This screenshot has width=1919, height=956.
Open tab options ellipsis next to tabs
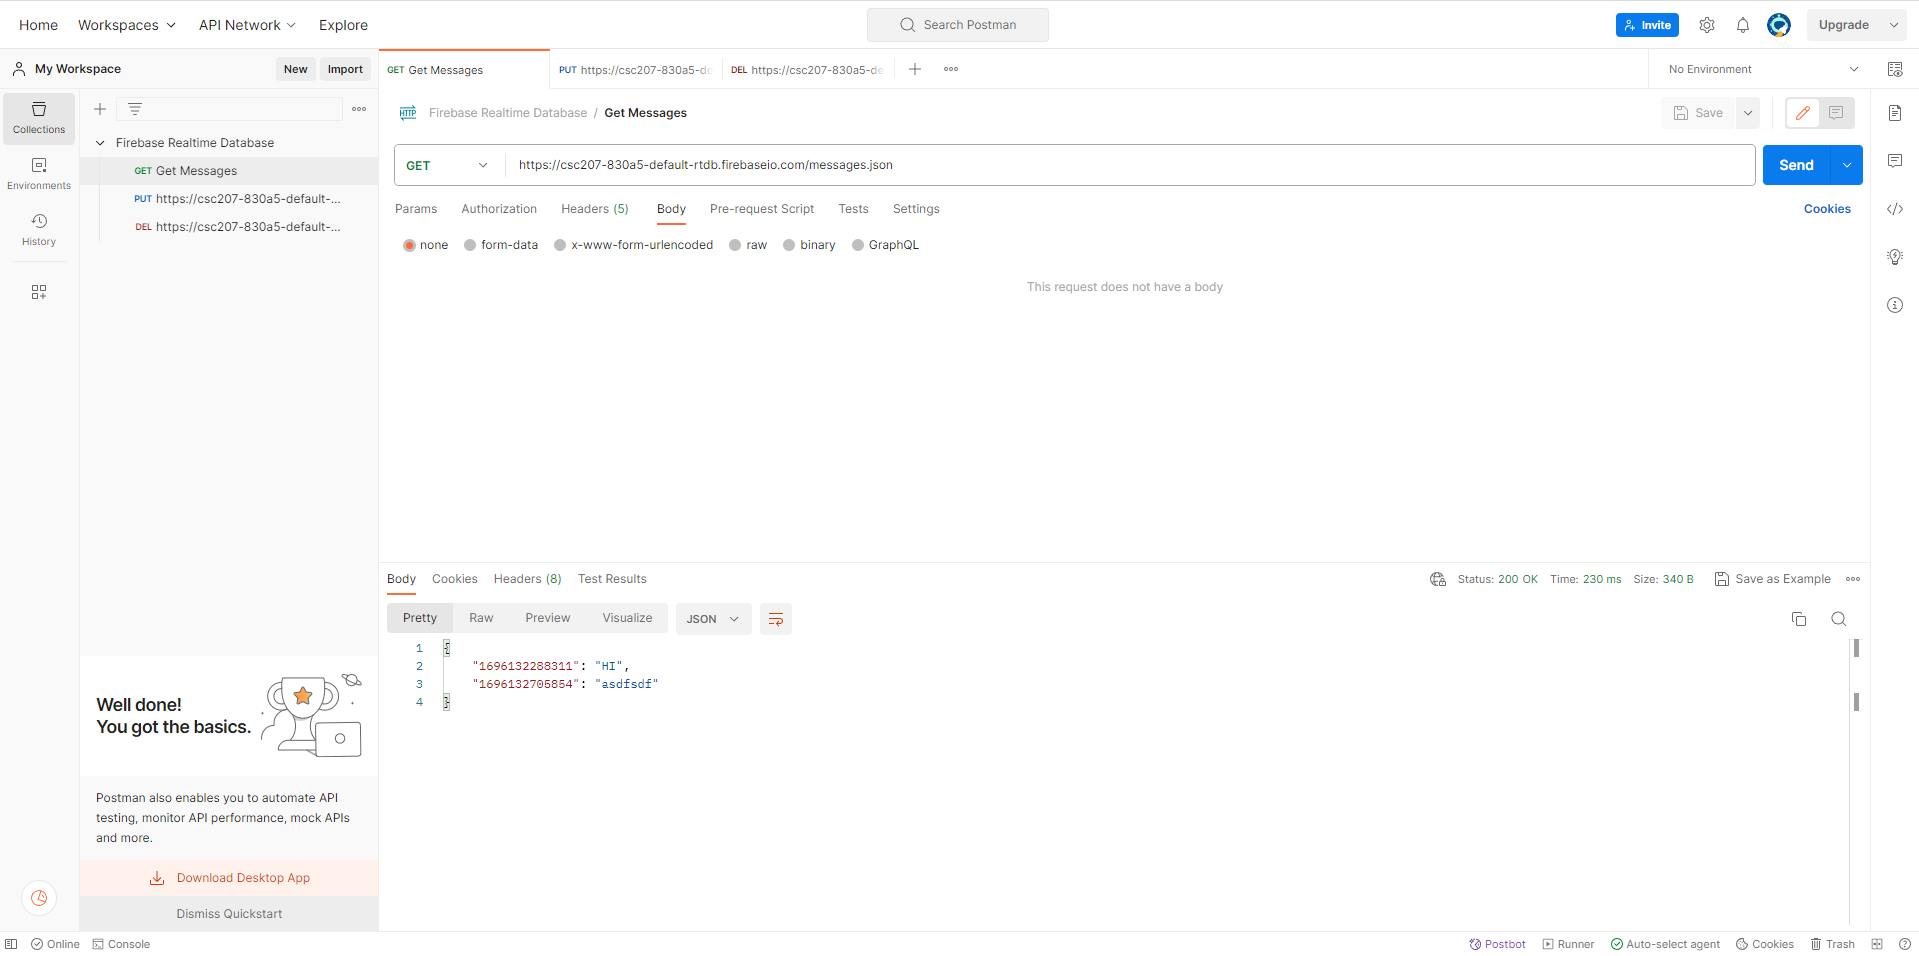[x=951, y=69]
